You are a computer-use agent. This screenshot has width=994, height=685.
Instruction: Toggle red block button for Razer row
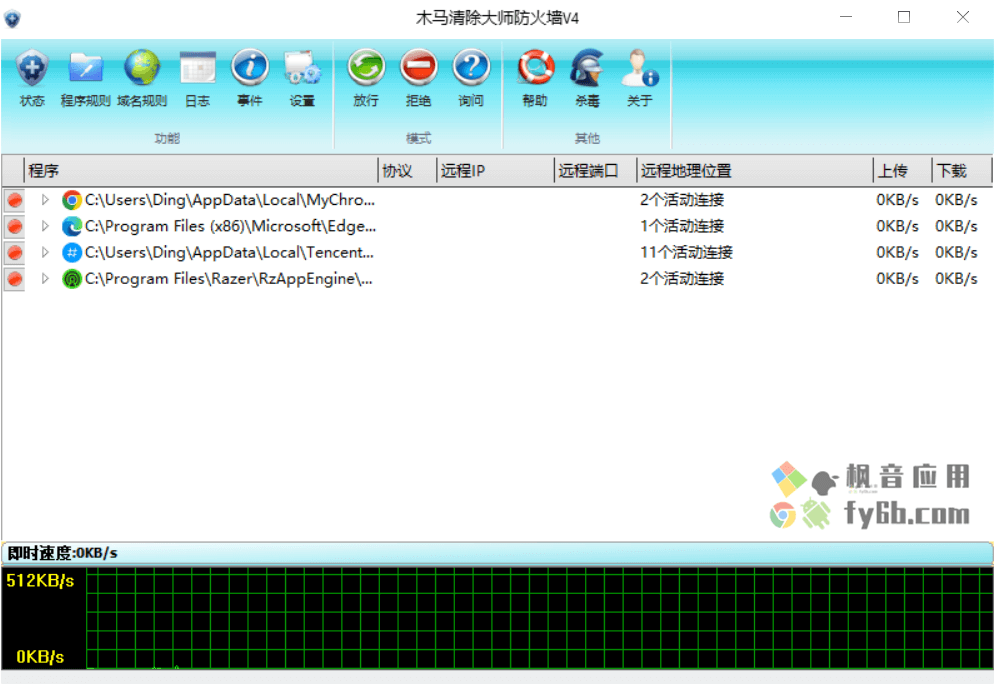coord(15,279)
